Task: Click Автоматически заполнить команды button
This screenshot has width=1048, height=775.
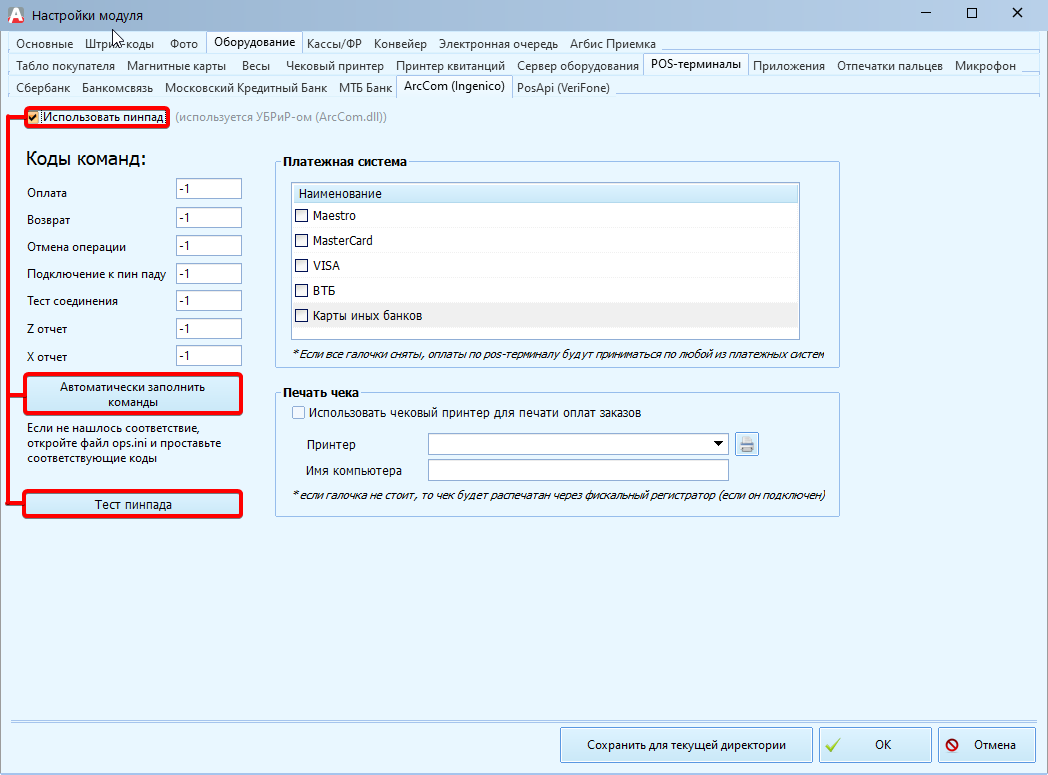Action: pyautogui.click(x=133, y=394)
